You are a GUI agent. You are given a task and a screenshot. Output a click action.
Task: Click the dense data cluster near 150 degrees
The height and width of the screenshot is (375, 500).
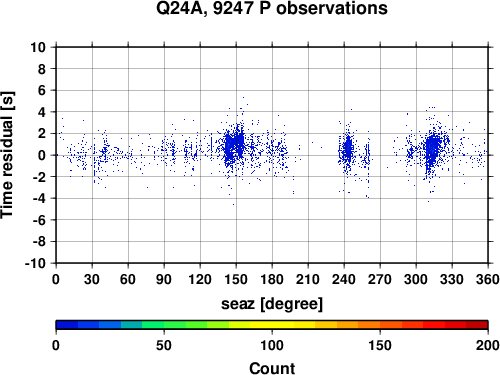coord(234,145)
